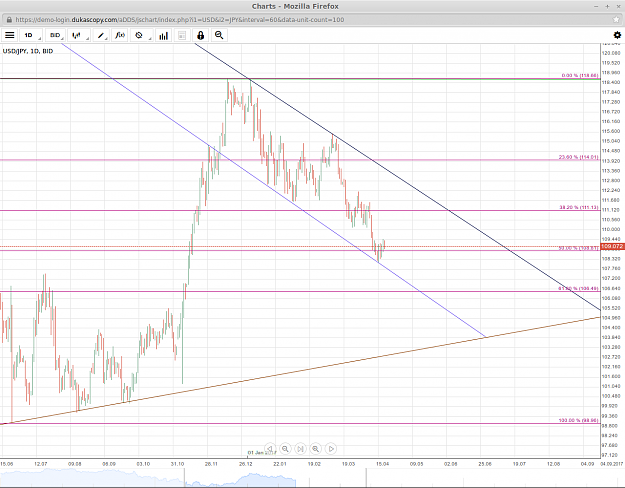Screen dimensions: 625x488
Task: Click the 22.01 date label on time axis
Action: pos(280,464)
